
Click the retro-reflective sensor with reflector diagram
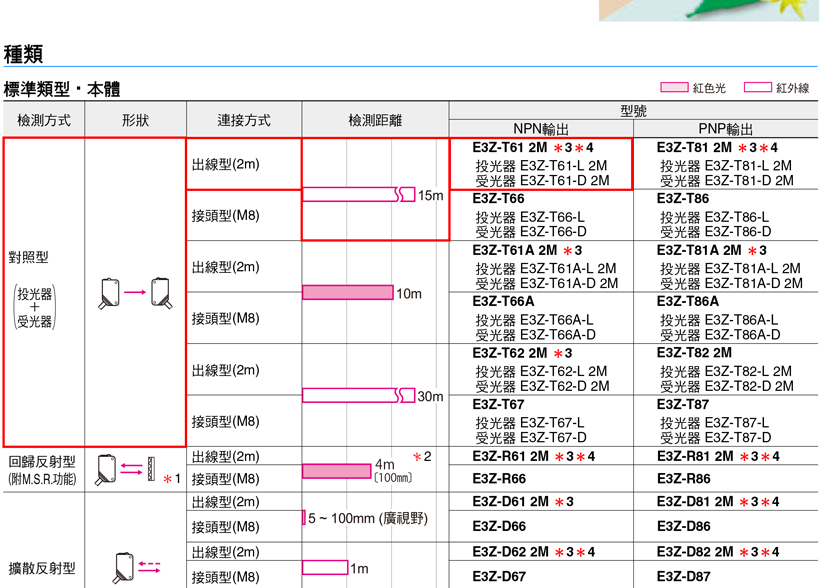point(125,469)
